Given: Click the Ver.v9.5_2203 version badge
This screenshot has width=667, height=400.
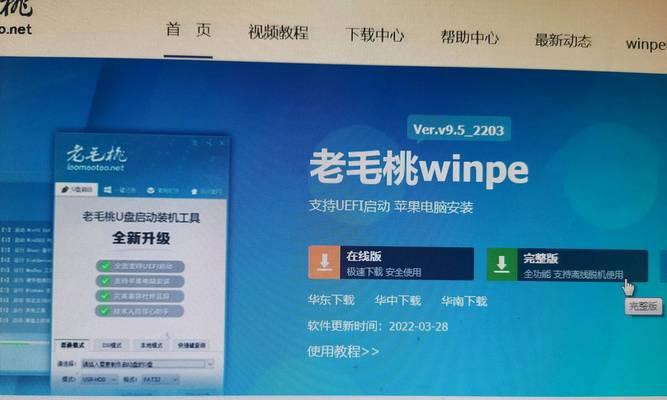Looking at the screenshot, I should click(x=459, y=130).
